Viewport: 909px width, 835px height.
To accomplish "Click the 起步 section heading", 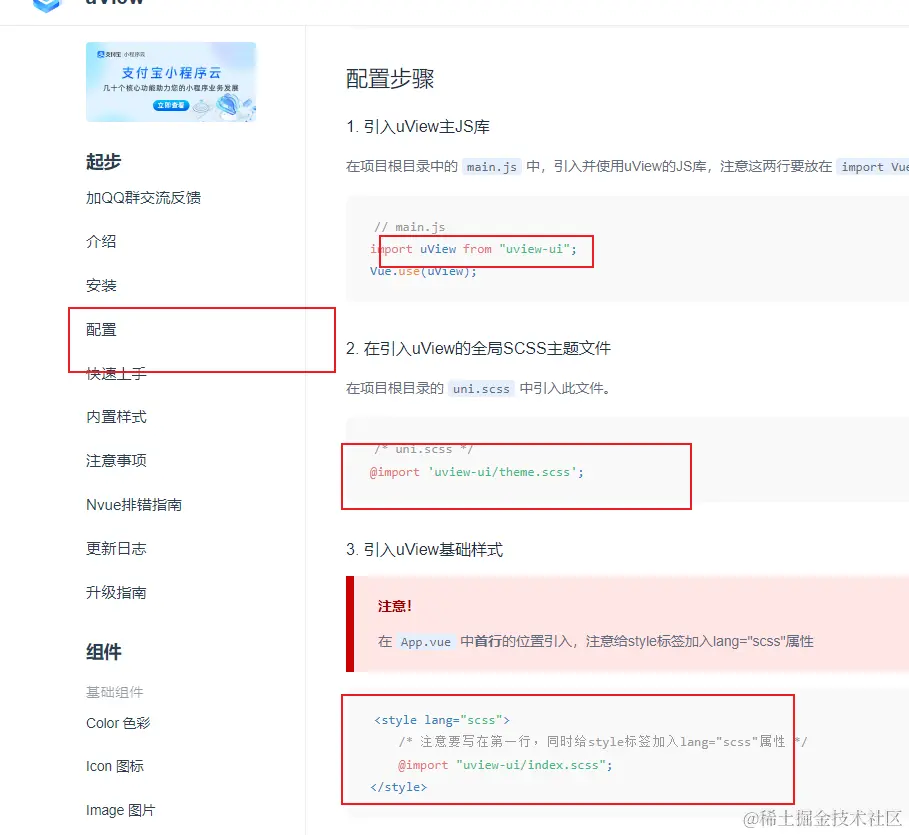I will click(x=103, y=162).
